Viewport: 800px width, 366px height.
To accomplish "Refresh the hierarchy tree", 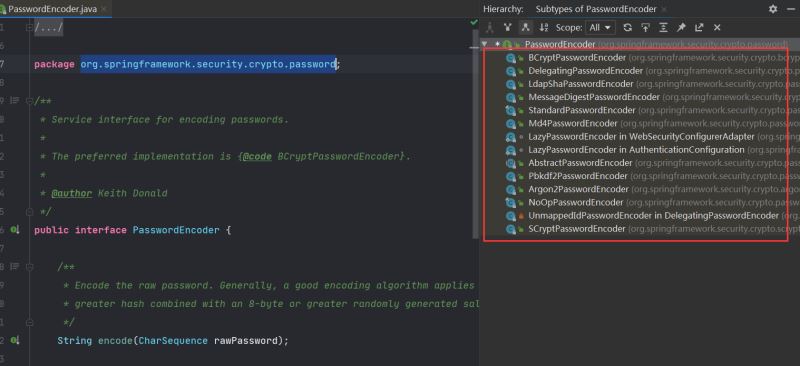I will click(x=628, y=28).
